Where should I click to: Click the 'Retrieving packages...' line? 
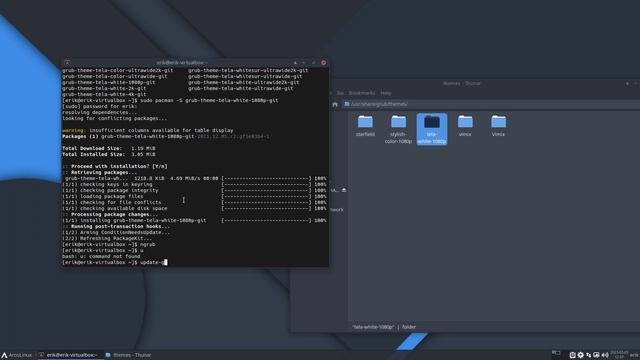(100, 173)
